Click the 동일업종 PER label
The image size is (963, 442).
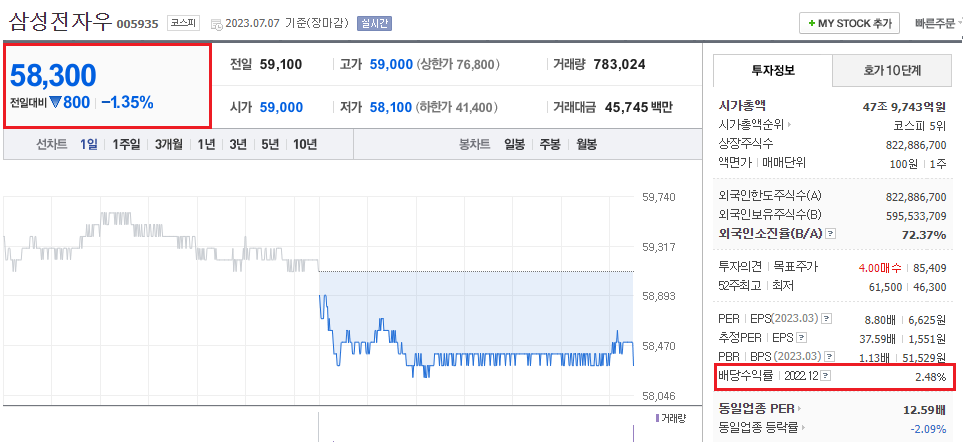click(x=756, y=408)
